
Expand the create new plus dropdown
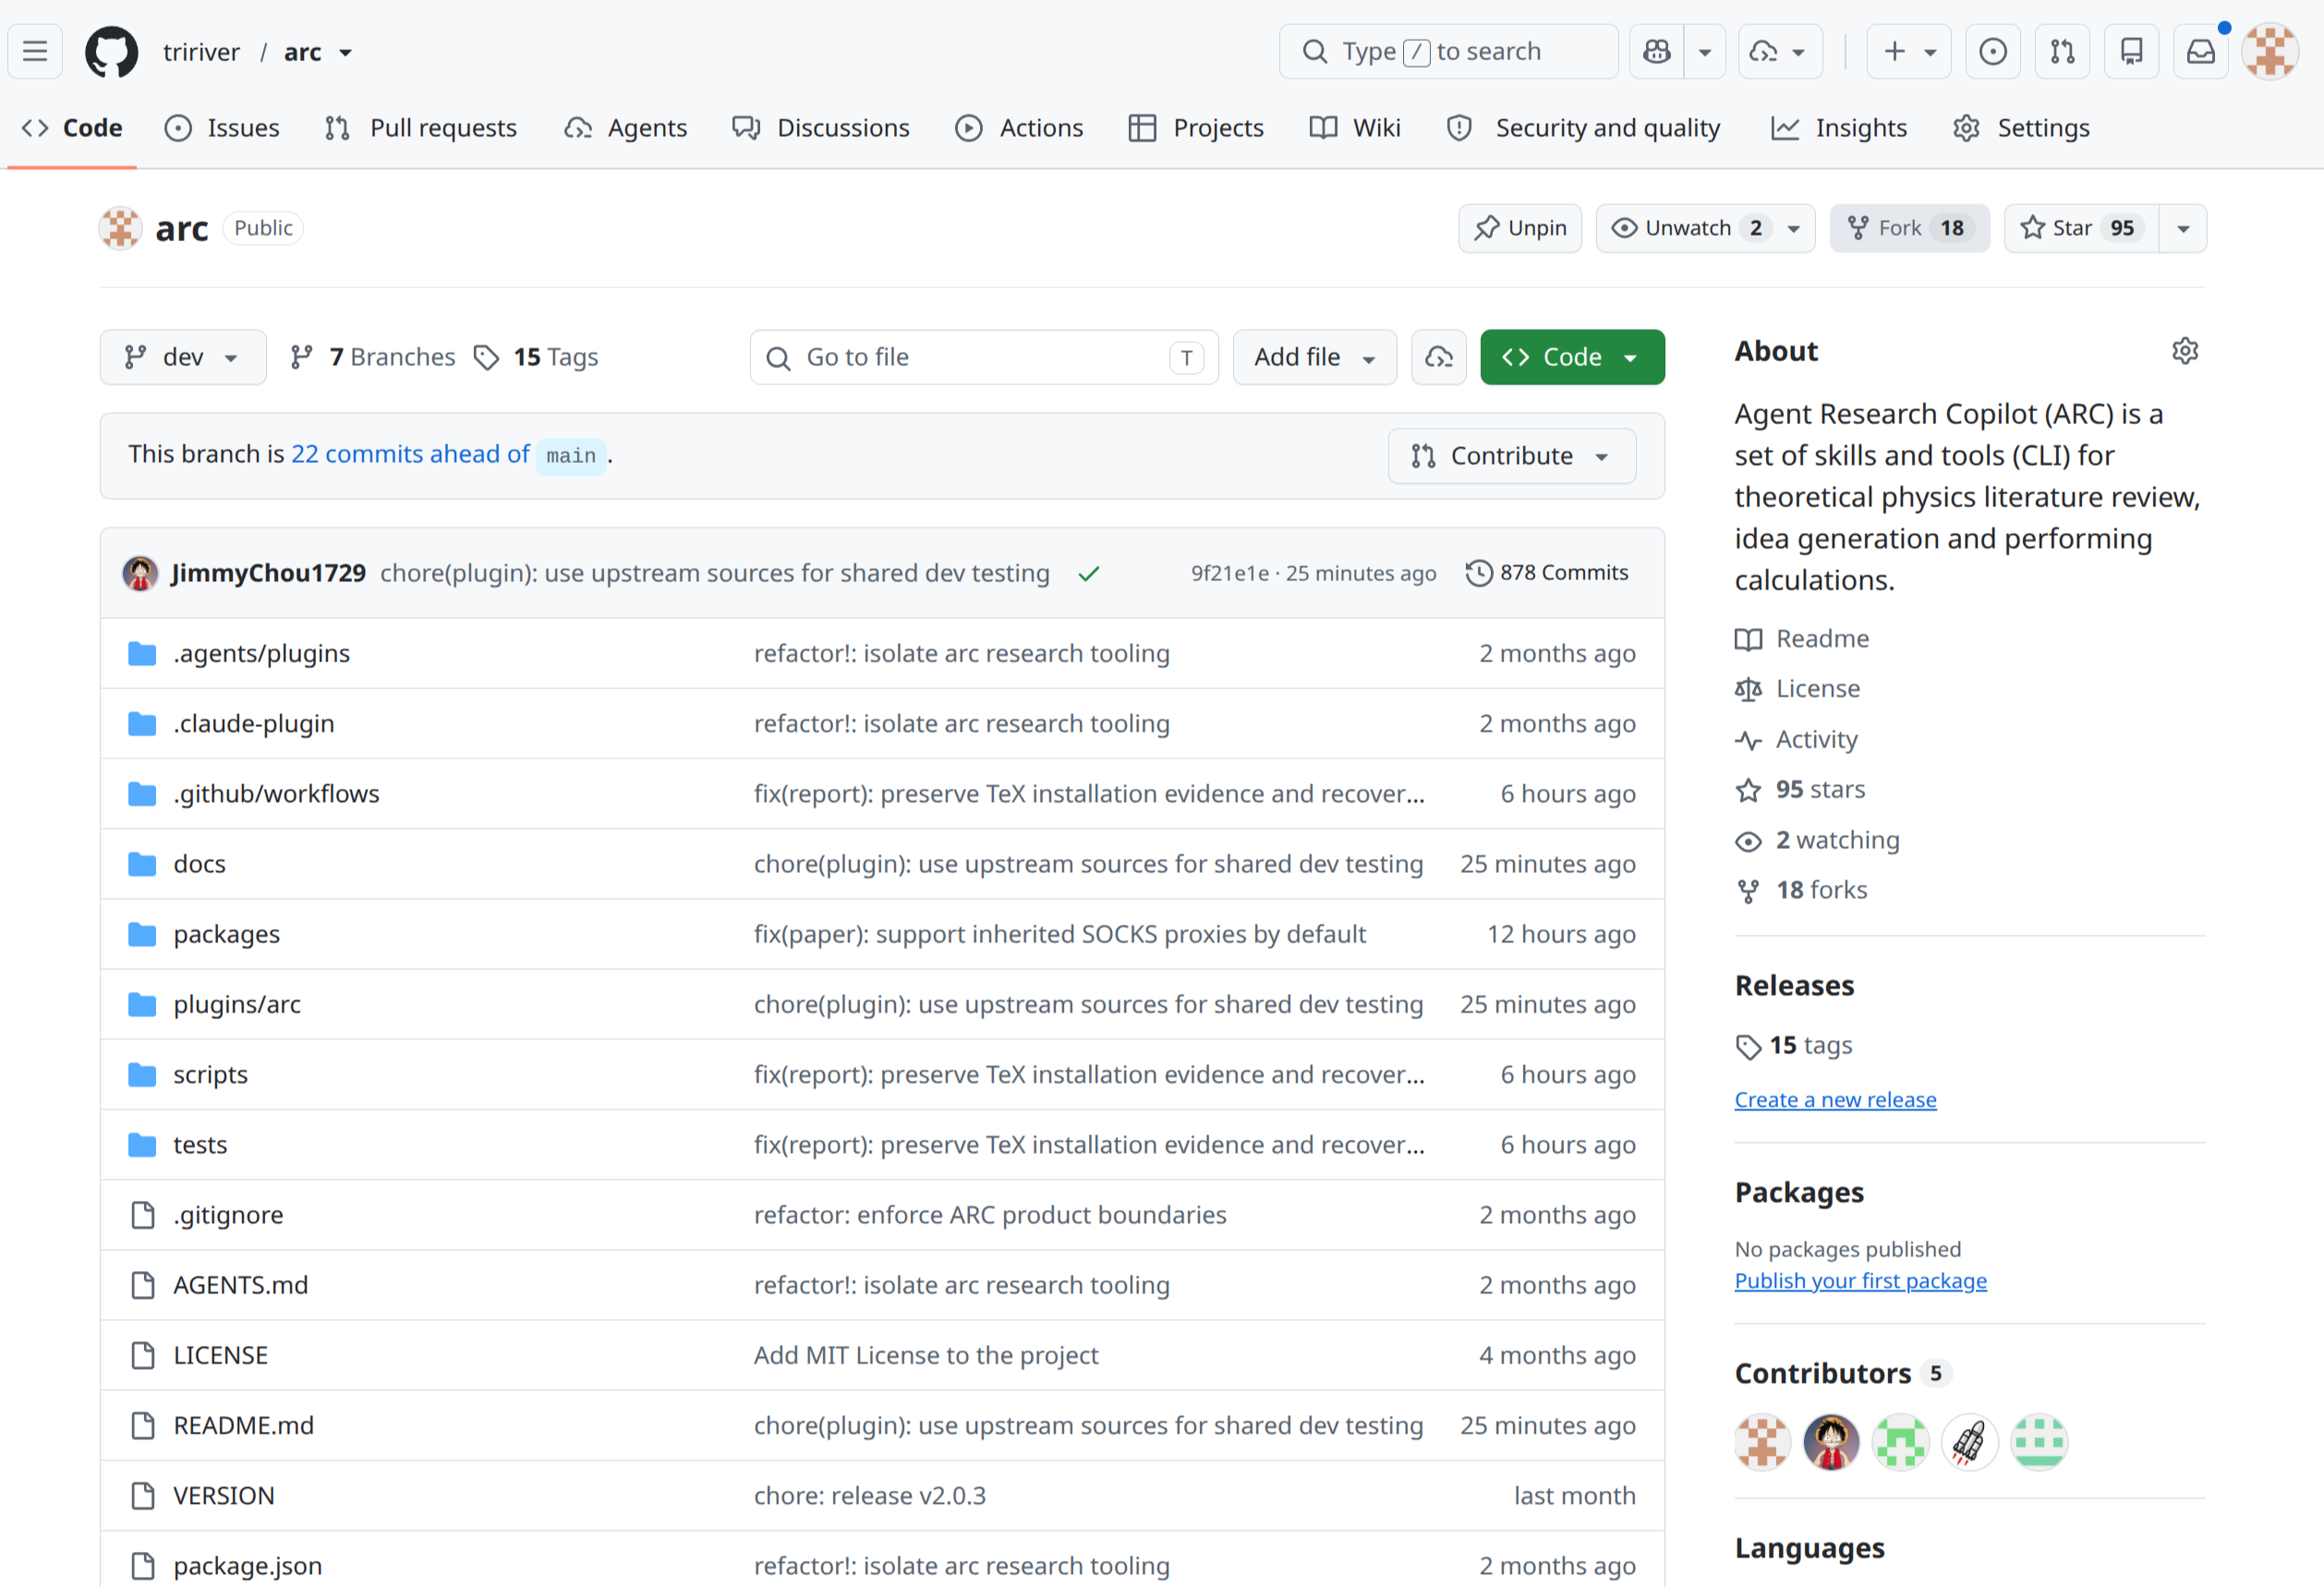1909,51
